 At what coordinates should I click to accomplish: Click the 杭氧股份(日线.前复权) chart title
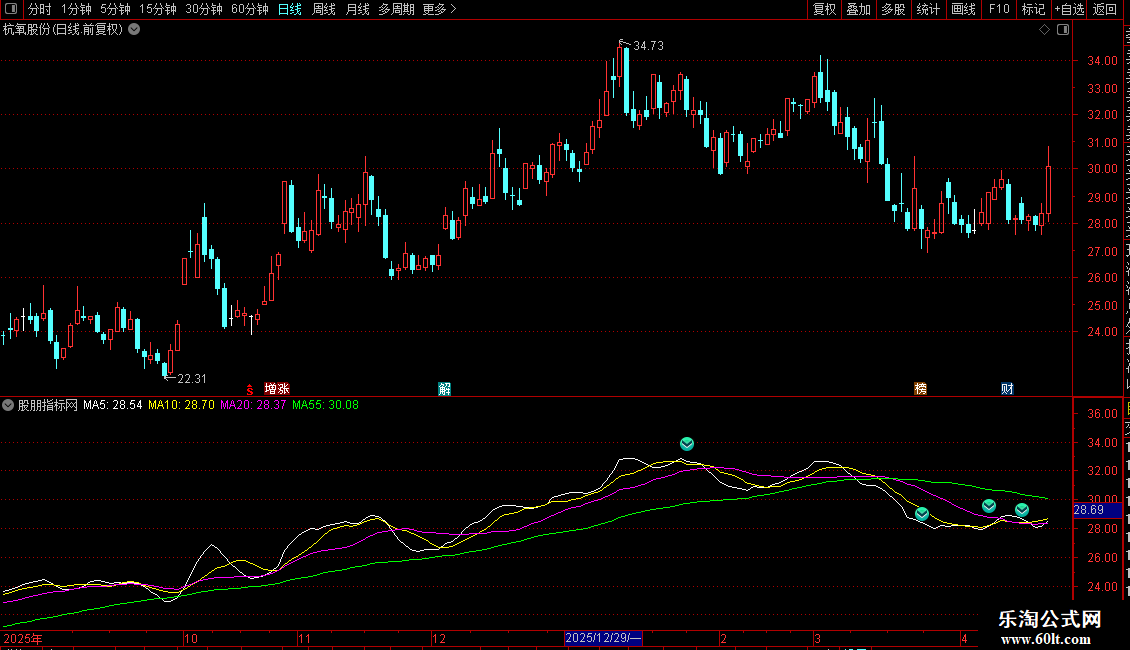[63, 30]
